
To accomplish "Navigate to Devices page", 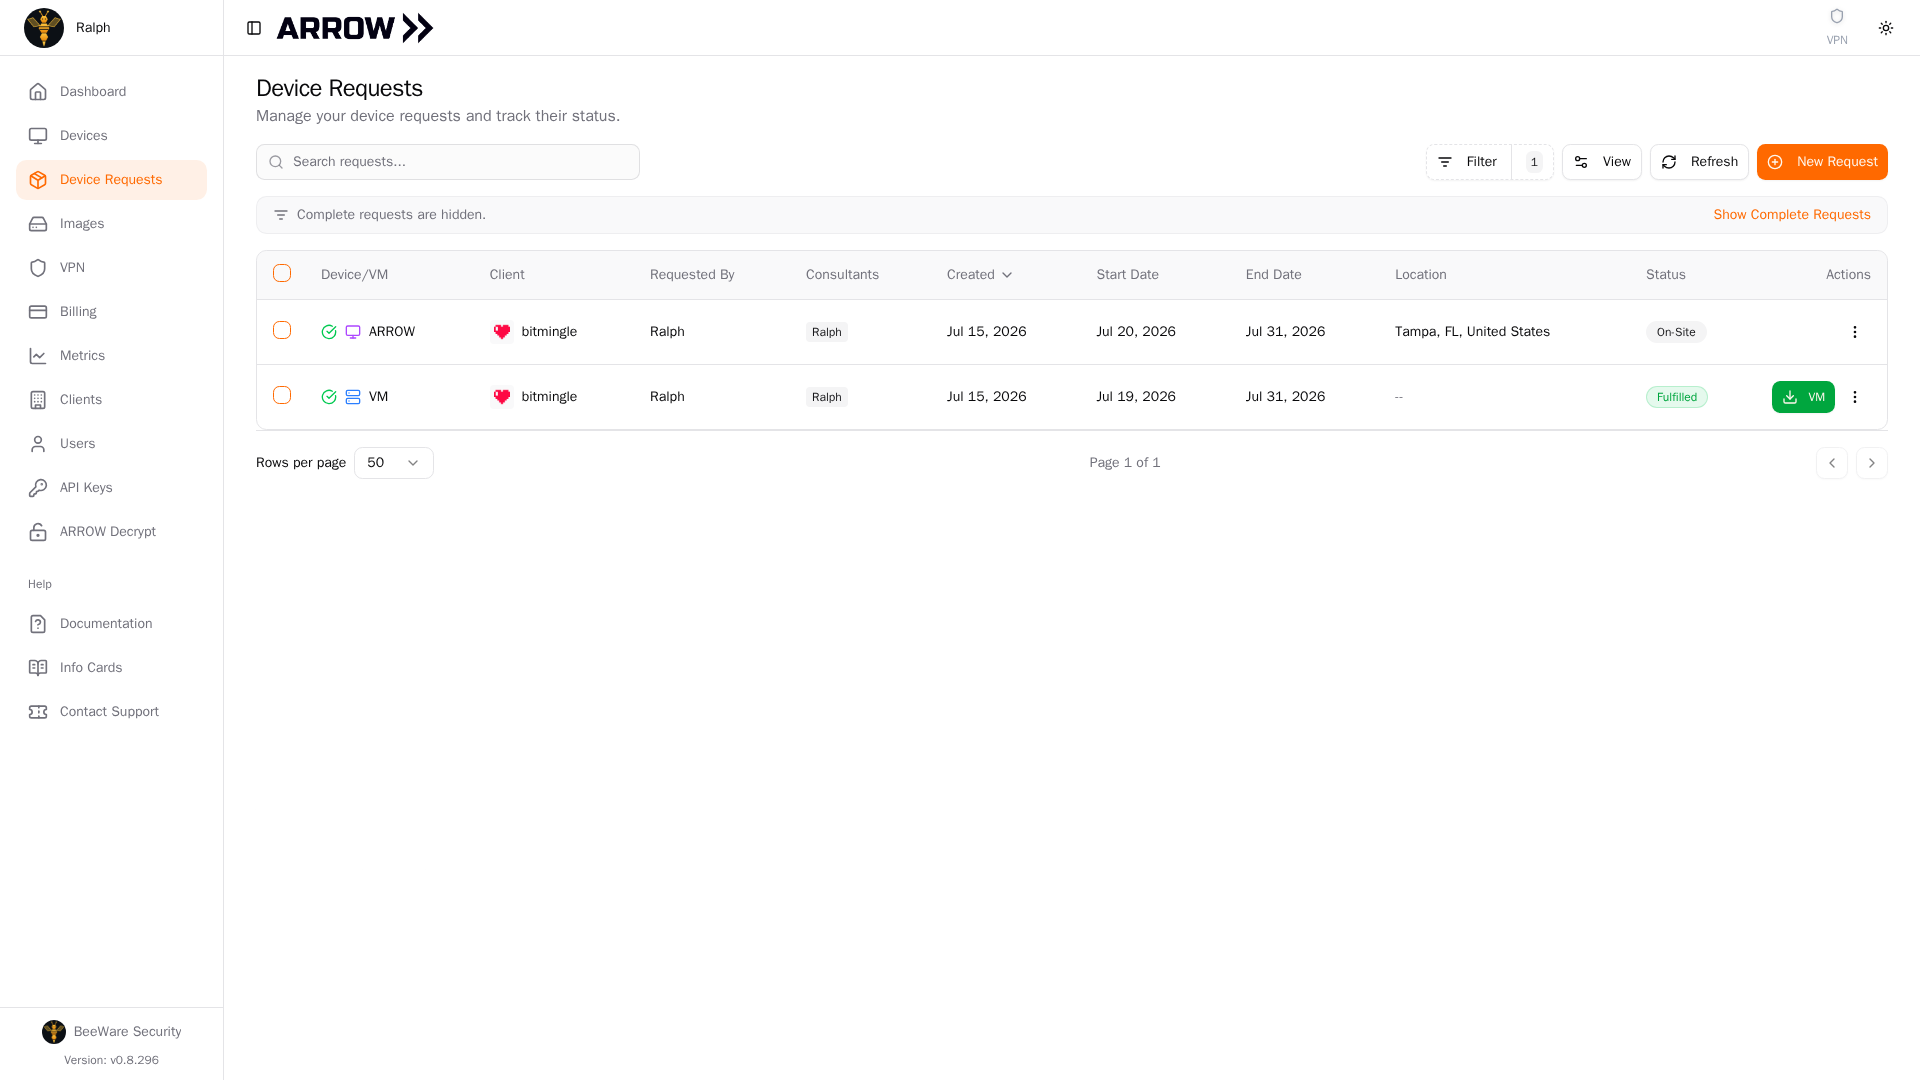I will tap(111, 136).
